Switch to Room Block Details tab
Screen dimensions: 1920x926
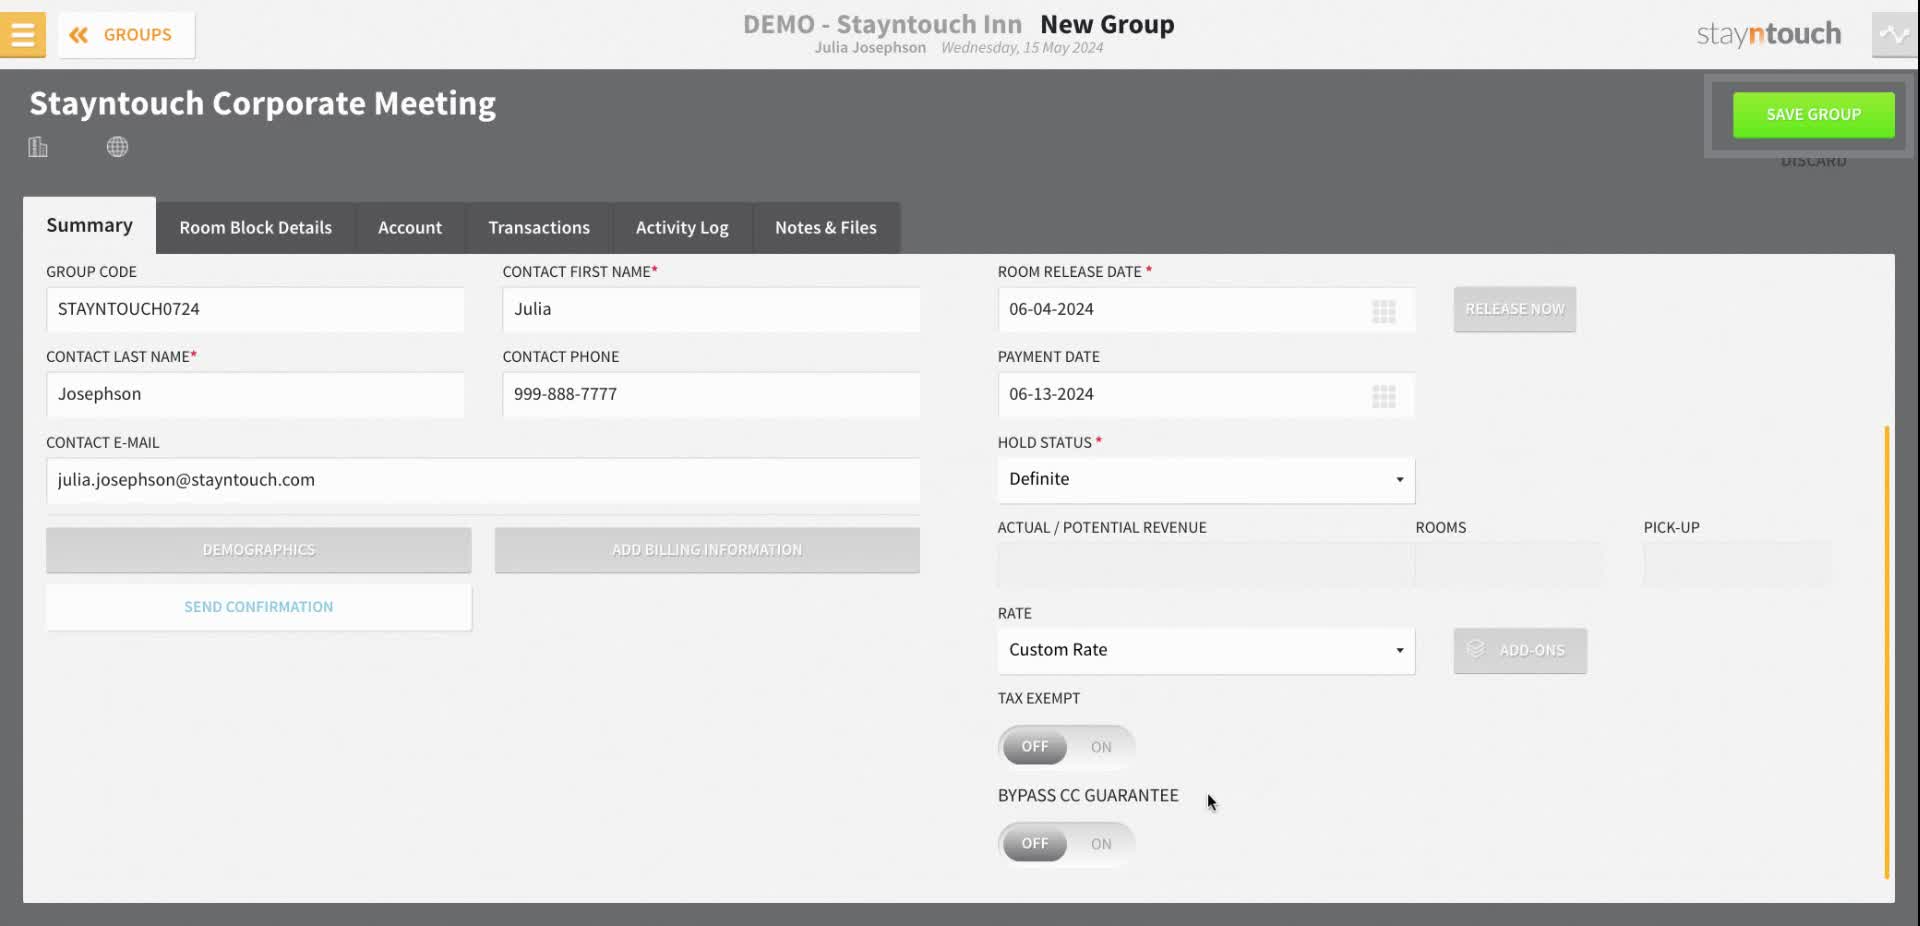256,228
